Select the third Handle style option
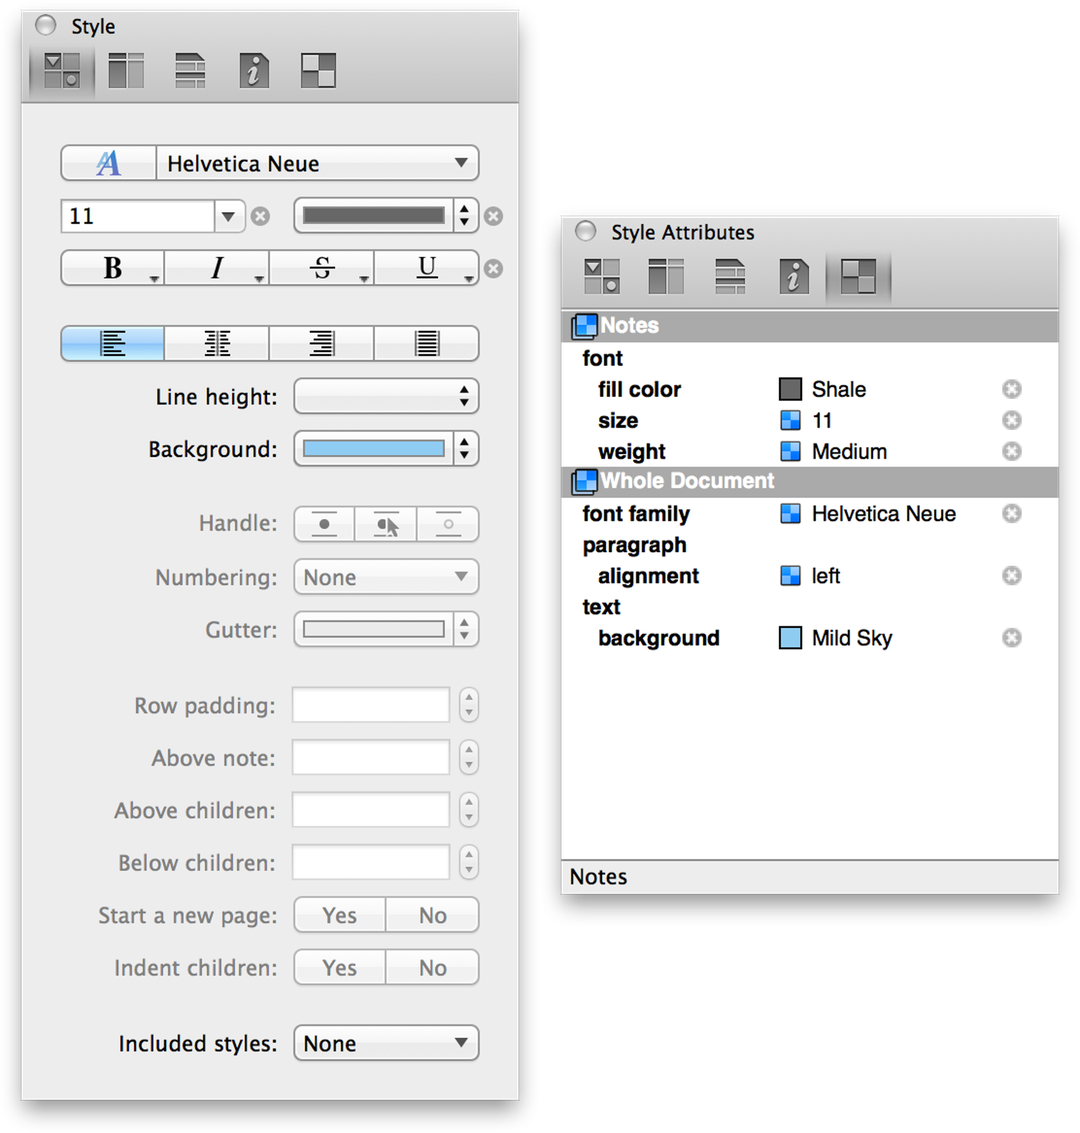Image resolution: width=1080 pixels, height=1133 pixels. [x=448, y=524]
